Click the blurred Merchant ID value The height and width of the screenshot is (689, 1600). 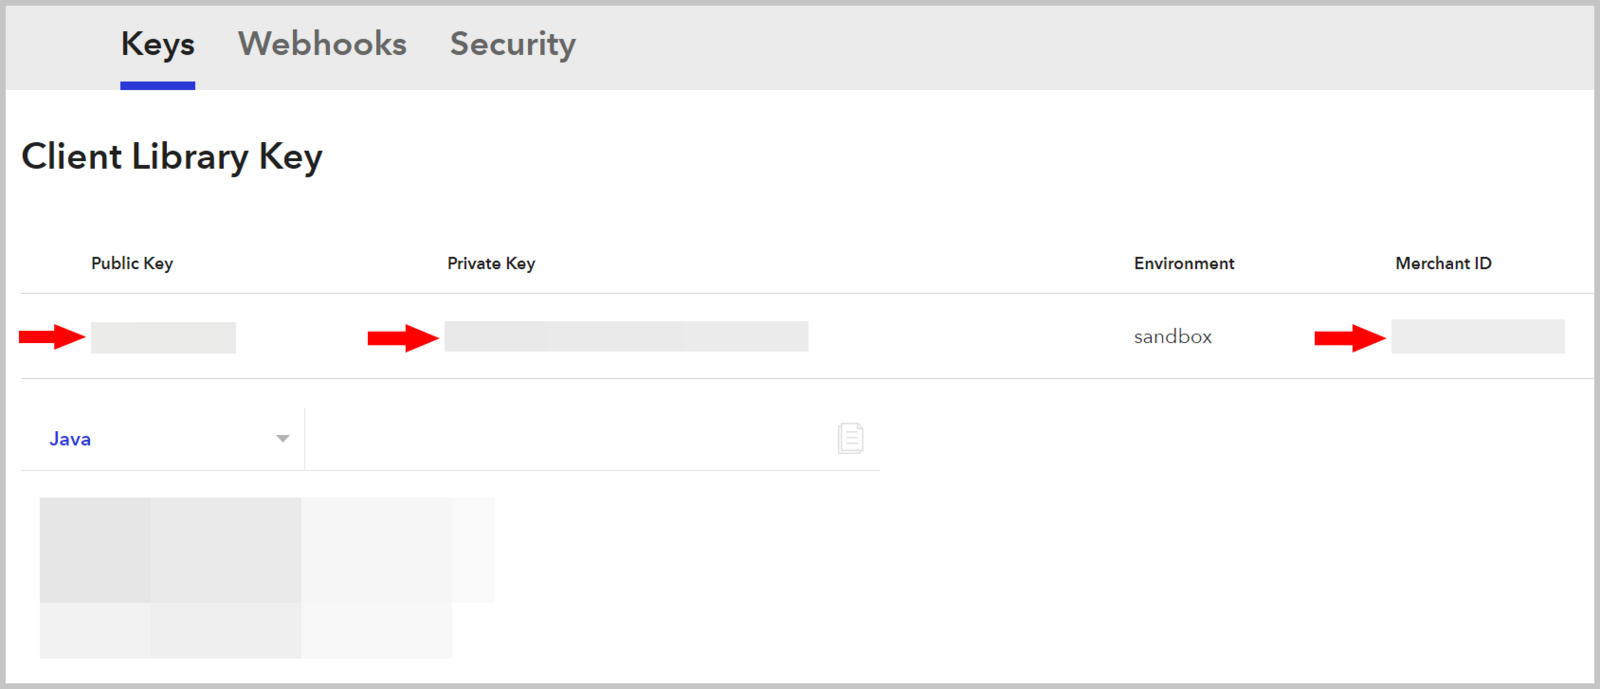pos(1478,336)
